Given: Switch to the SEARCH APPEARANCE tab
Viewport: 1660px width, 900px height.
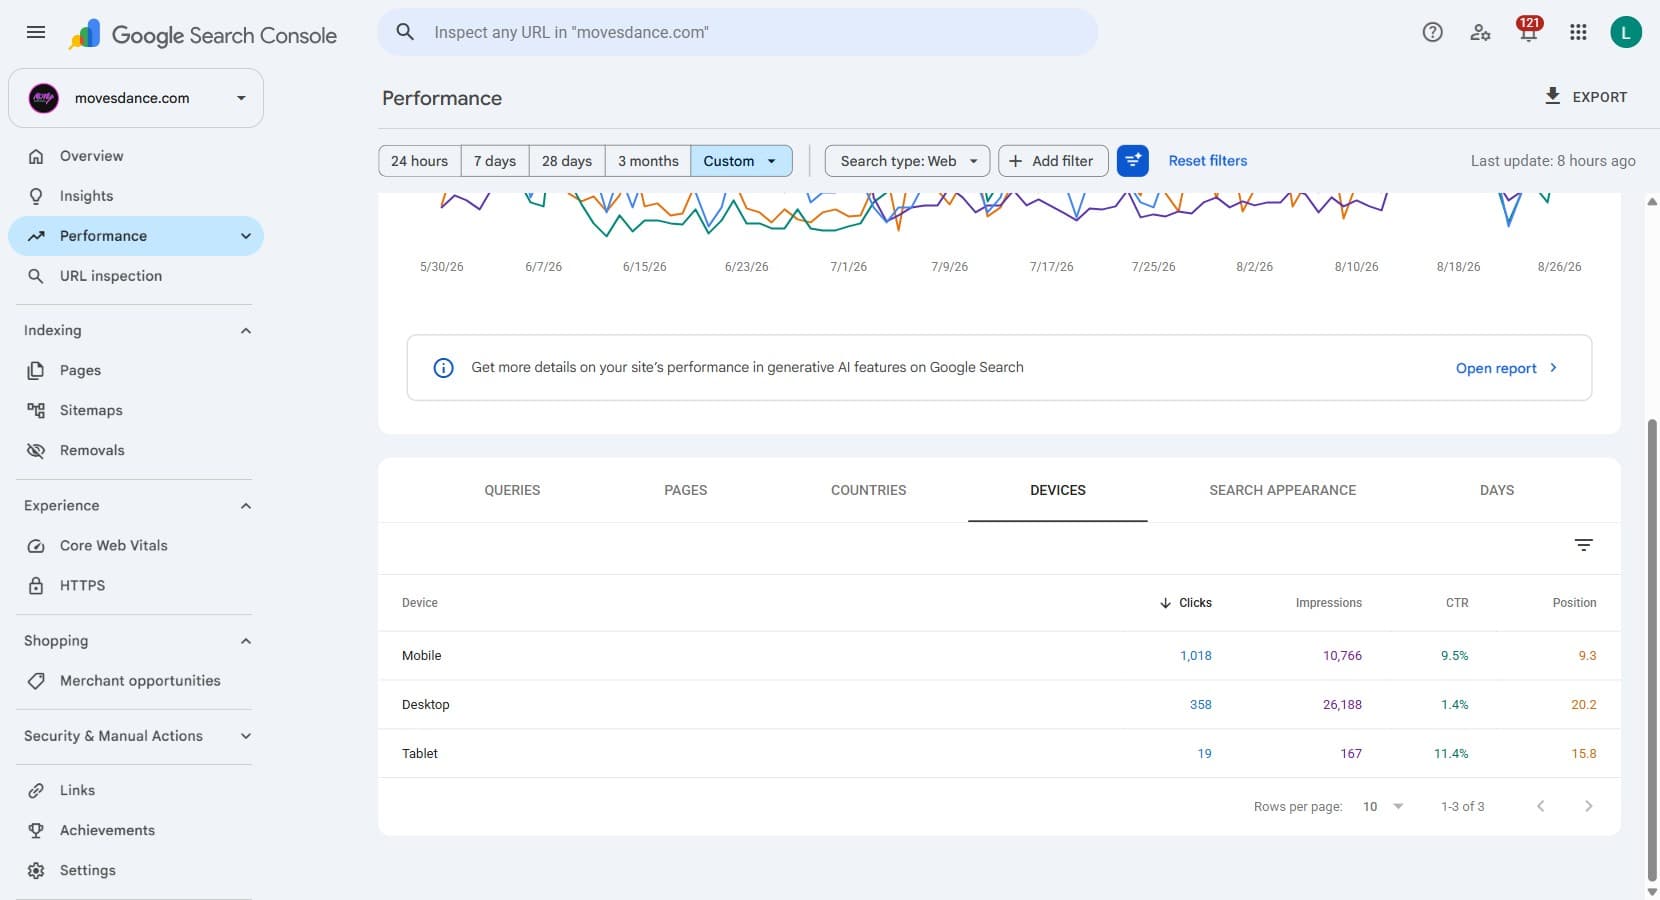Looking at the screenshot, I should point(1283,490).
